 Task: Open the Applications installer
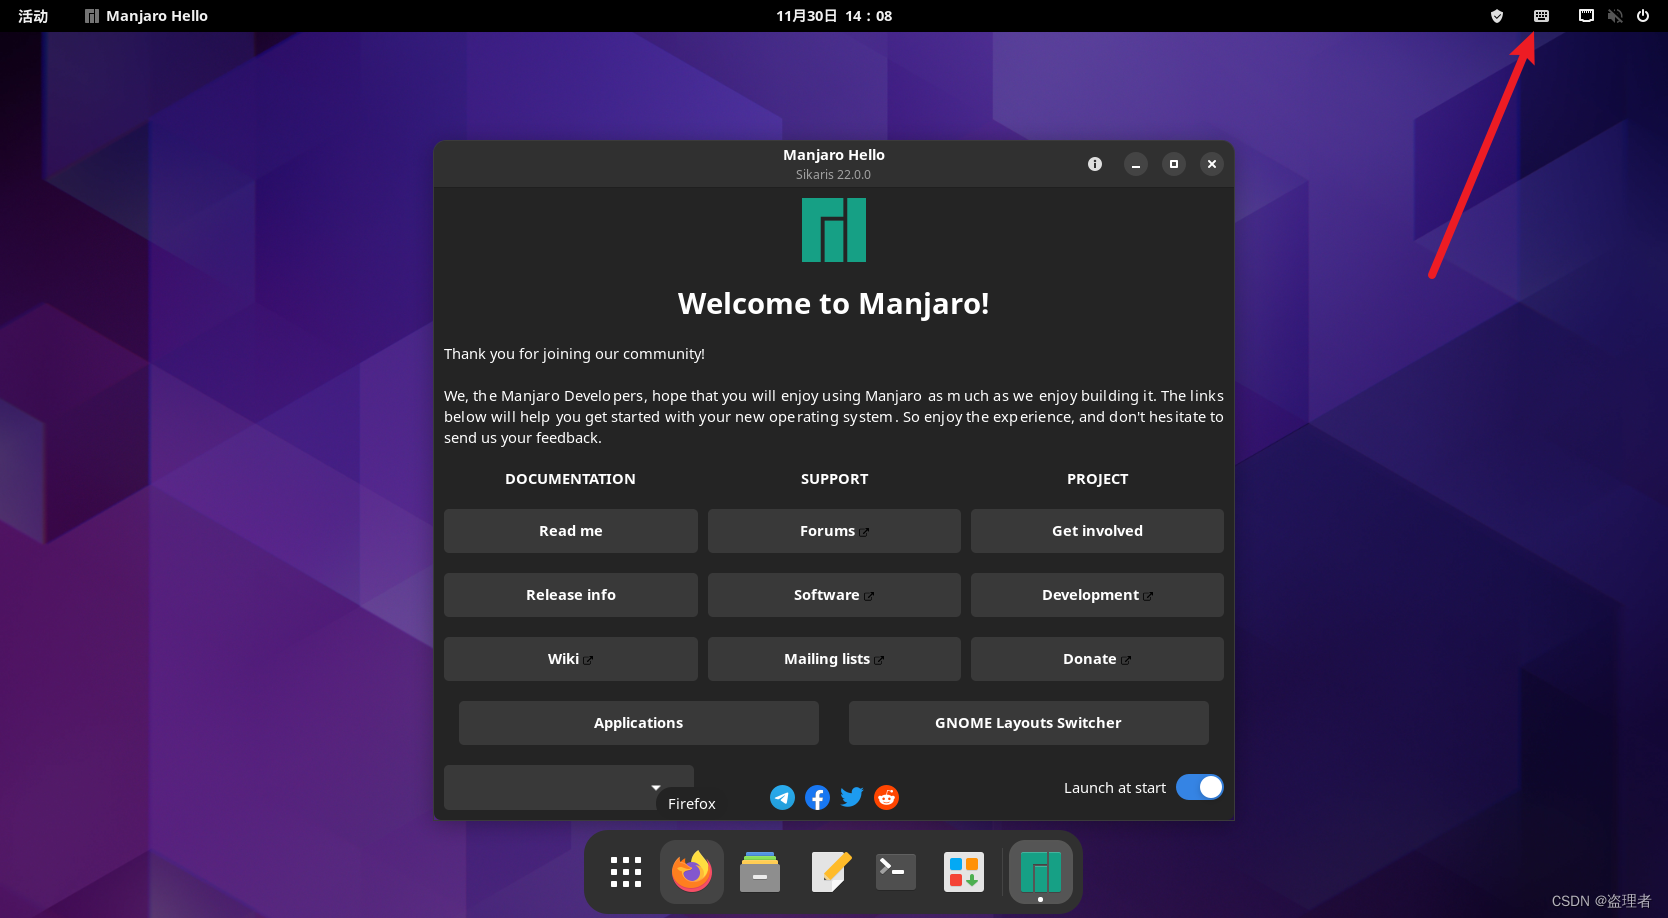click(639, 723)
